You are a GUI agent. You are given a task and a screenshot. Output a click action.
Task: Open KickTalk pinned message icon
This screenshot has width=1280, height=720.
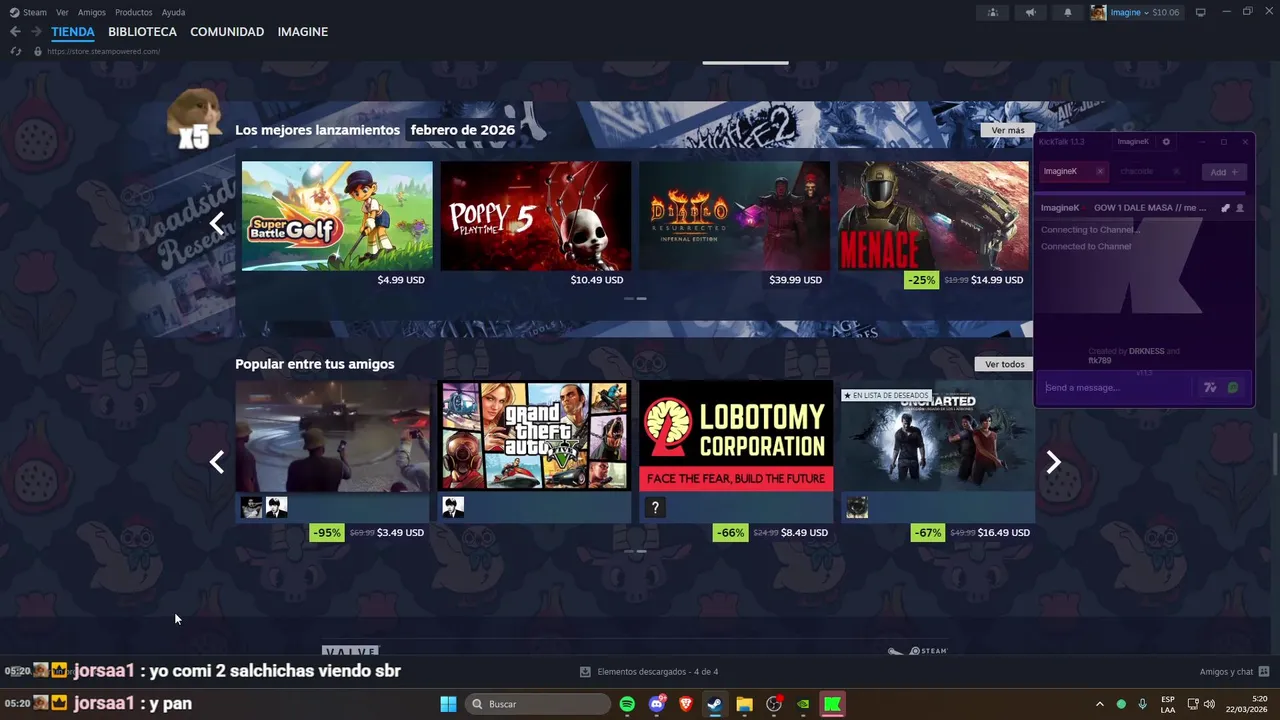(1226, 208)
